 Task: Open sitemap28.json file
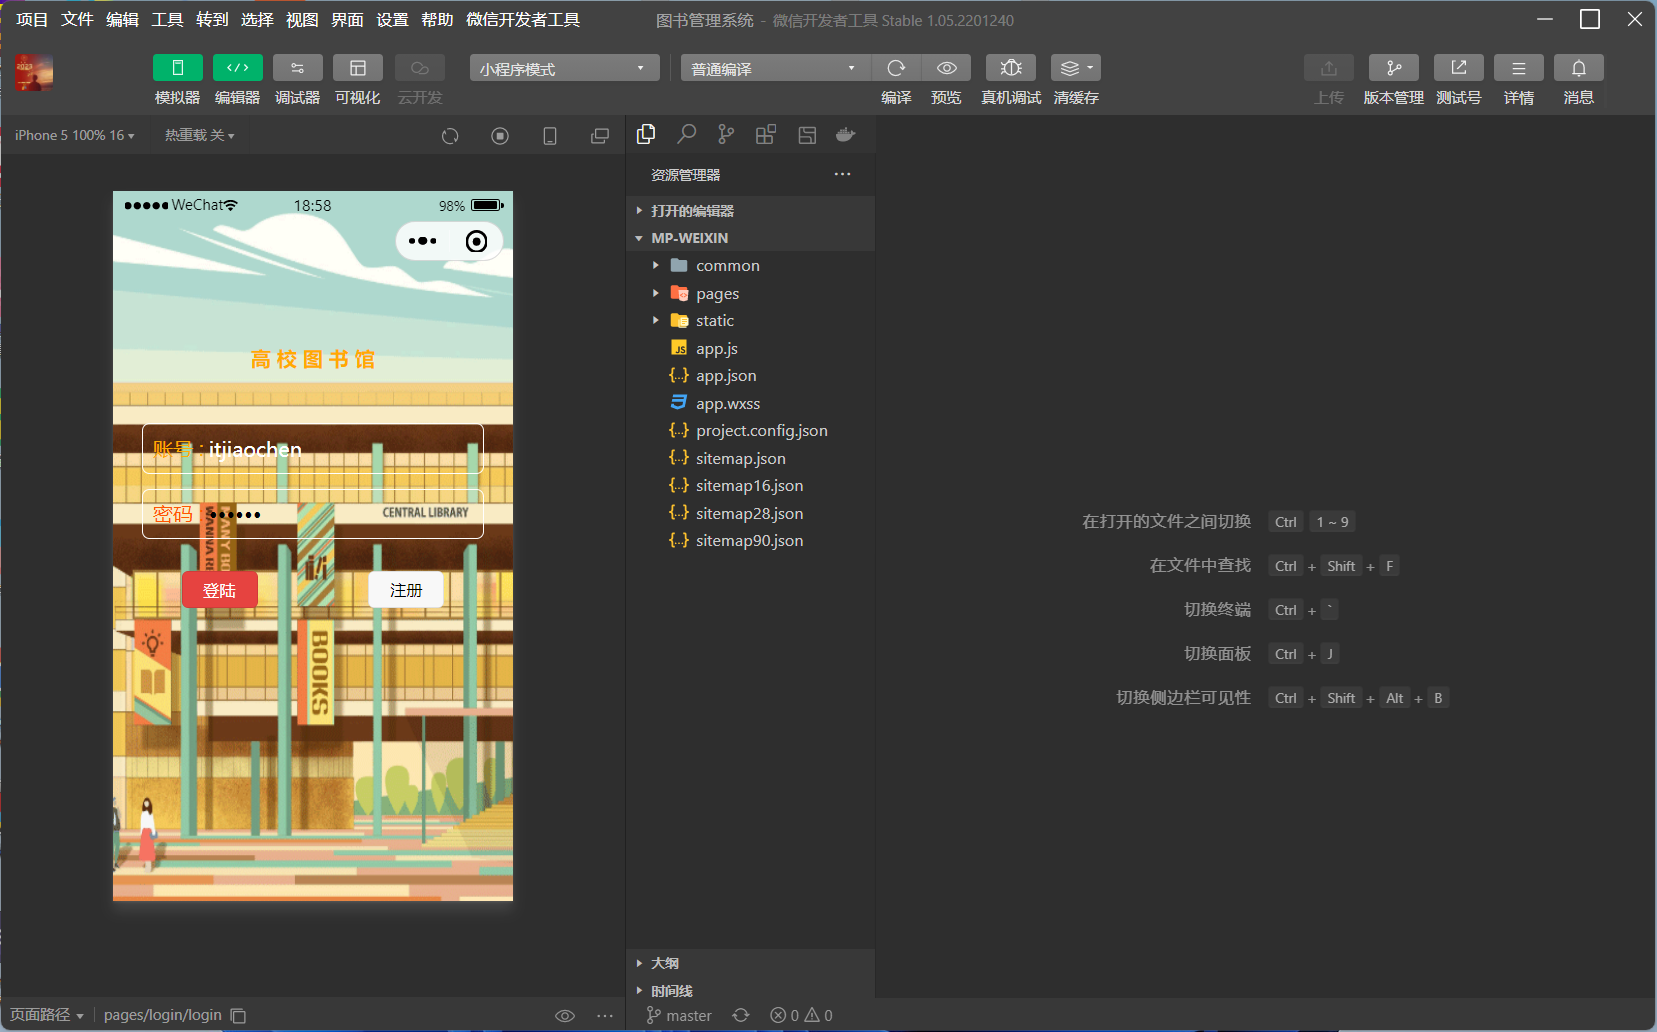(x=750, y=513)
